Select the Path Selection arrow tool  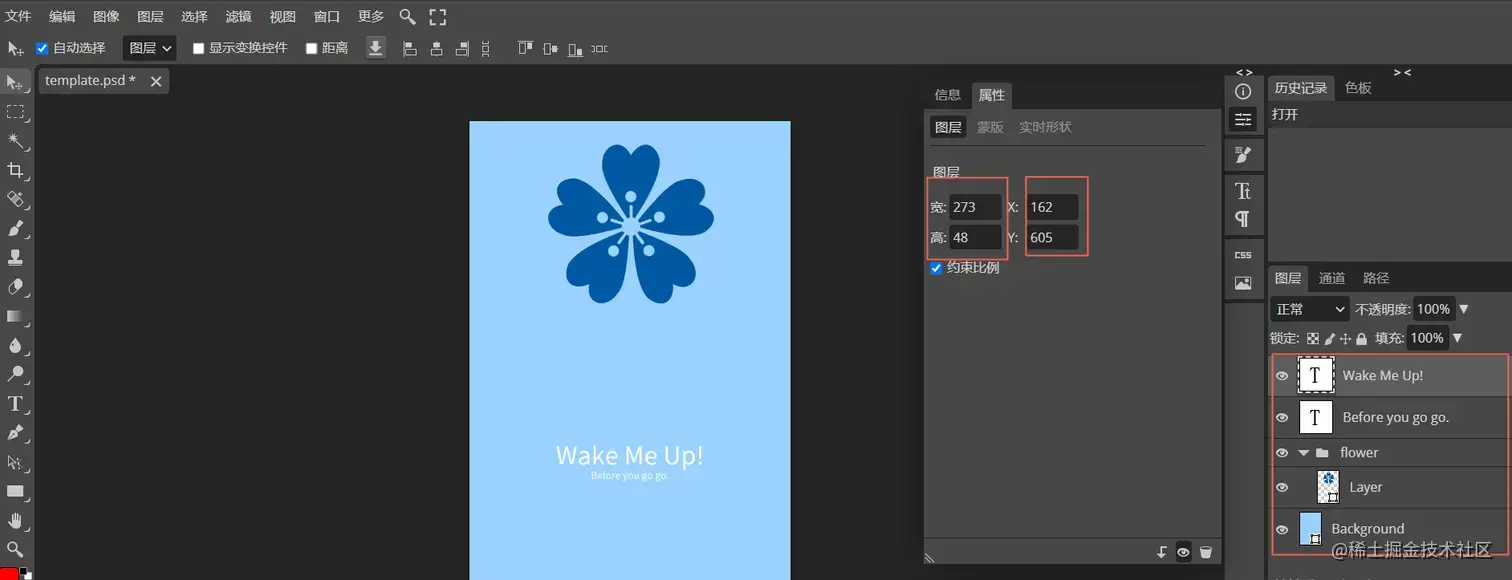point(15,462)
